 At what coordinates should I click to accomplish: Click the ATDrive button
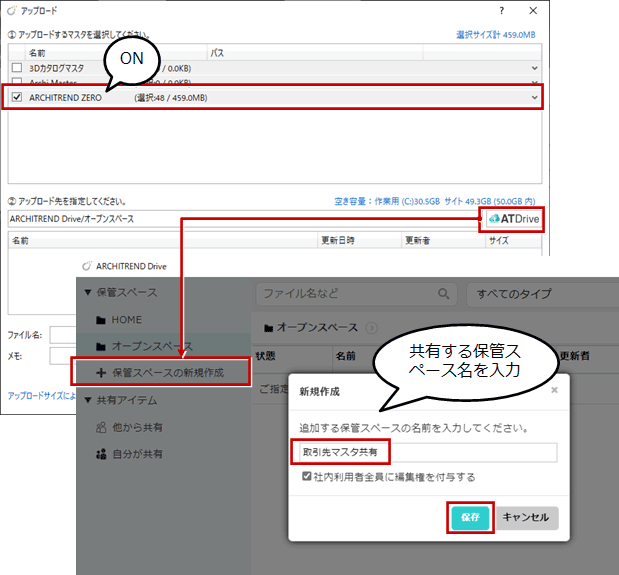click(x=513, y=219)
